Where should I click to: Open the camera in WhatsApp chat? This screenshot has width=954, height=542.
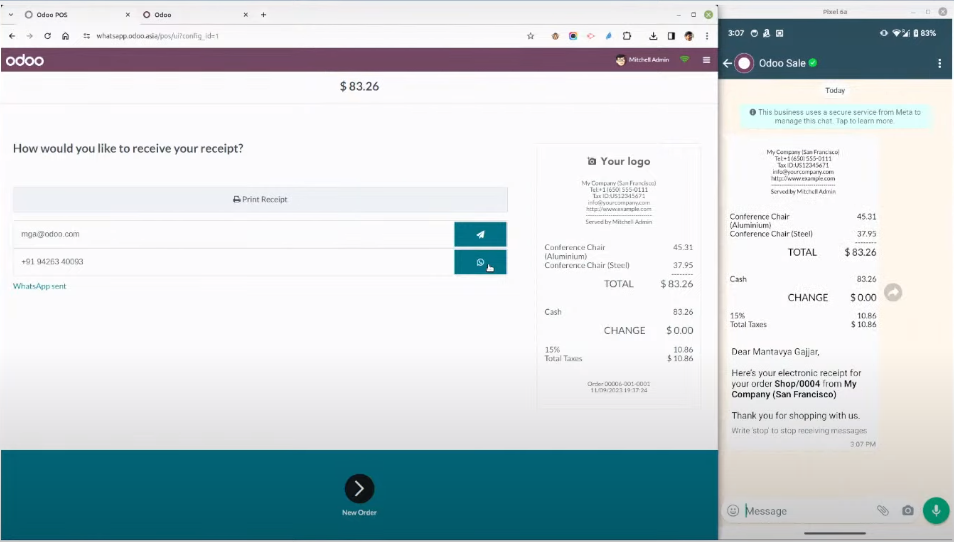[908, 510]
